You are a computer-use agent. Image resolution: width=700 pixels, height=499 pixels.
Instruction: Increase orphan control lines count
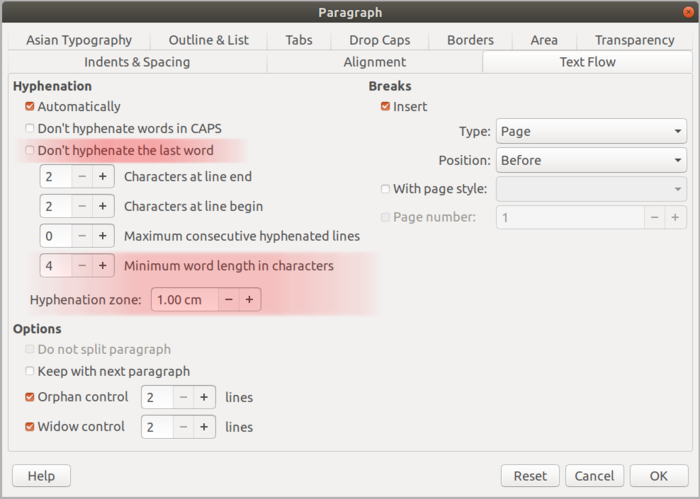(204, 397)
